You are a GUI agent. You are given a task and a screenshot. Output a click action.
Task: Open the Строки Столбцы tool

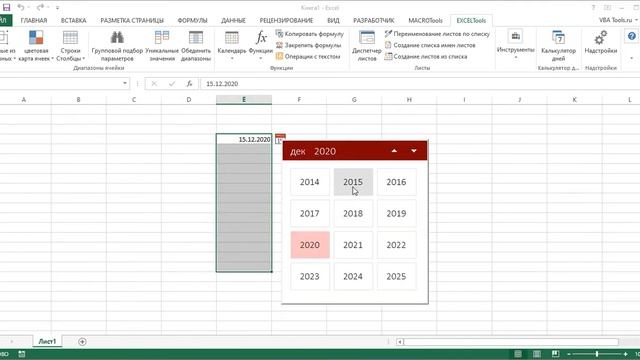click(70, 46)
